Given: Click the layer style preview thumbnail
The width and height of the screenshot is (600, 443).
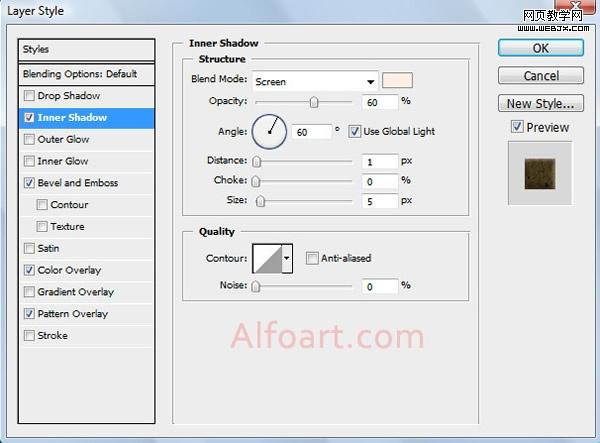Looking at the screenshot, I should tap(540, 173).
